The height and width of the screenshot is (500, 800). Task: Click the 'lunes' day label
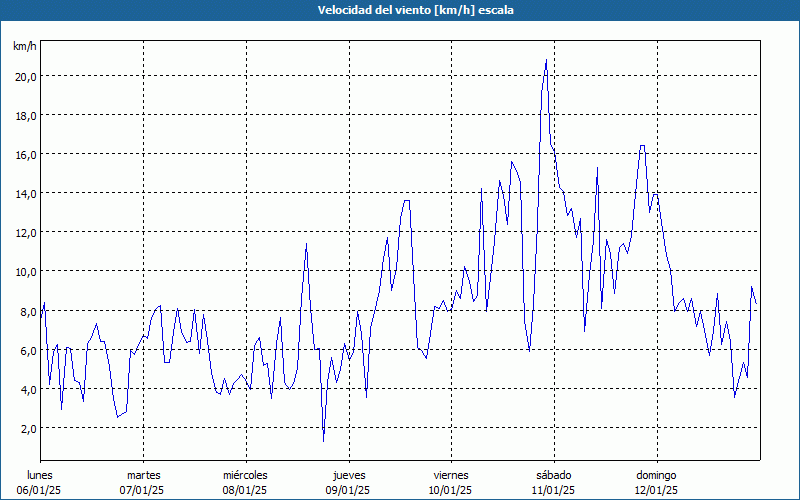pyautogui.click(x=40, y=475)
